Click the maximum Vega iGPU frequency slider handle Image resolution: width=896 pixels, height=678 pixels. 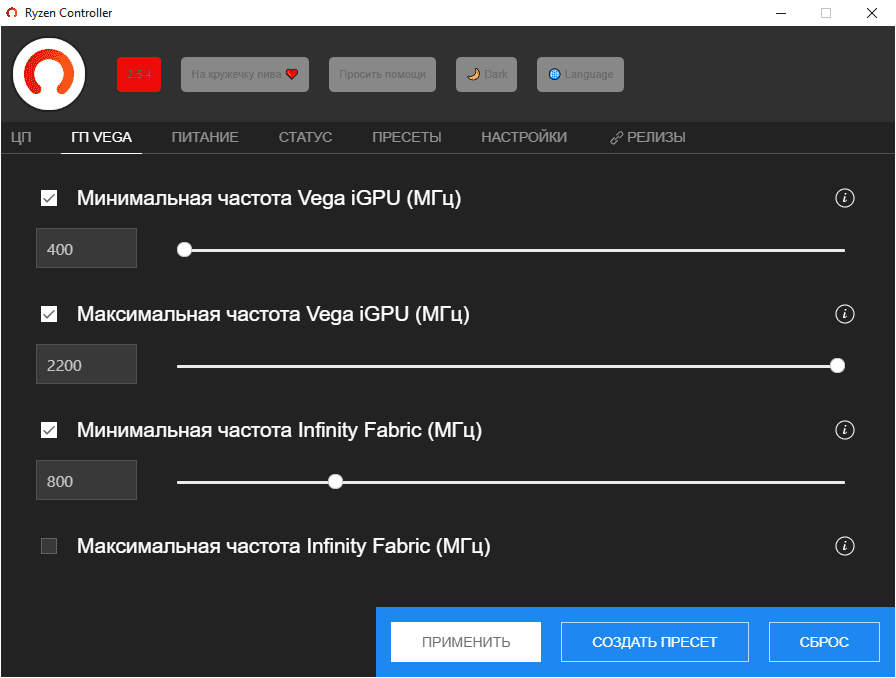[x=837, y=366]
